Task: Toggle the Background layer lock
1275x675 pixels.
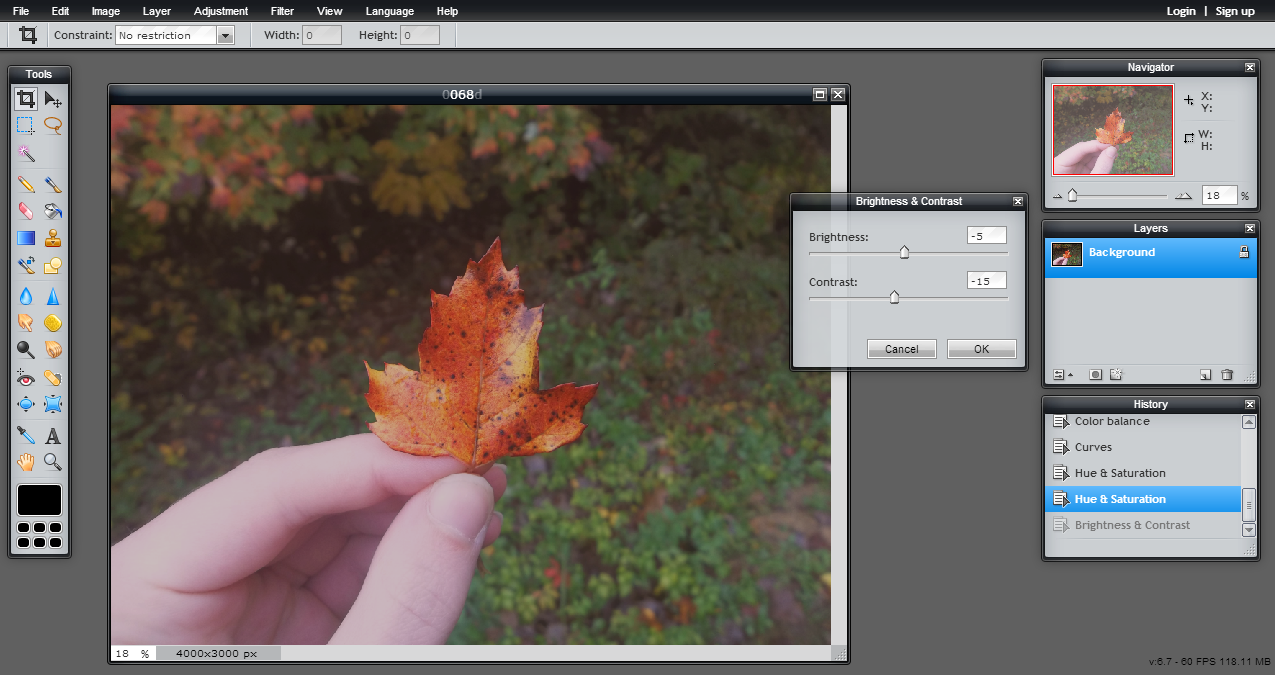Action: tap(1244, 253)
